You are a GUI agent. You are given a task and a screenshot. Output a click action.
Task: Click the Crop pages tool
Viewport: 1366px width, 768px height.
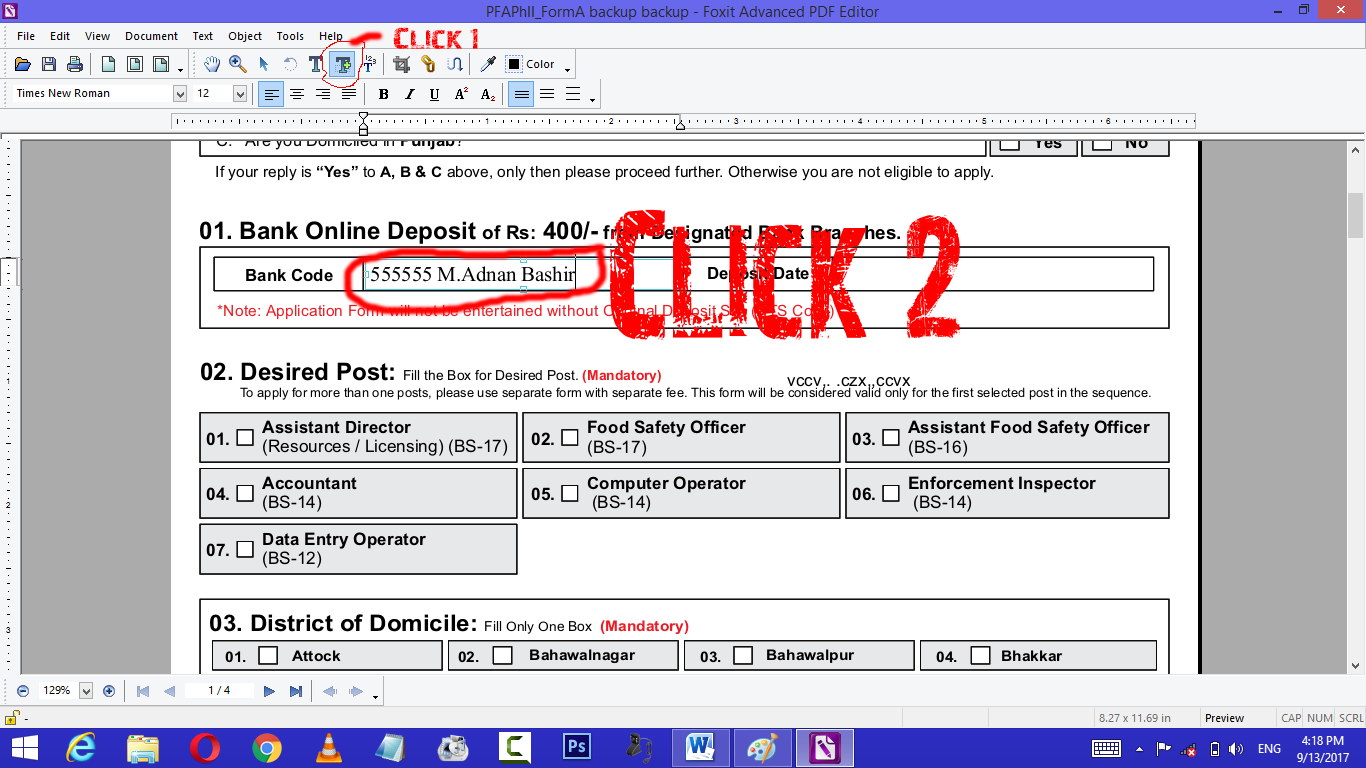point(400,64)
